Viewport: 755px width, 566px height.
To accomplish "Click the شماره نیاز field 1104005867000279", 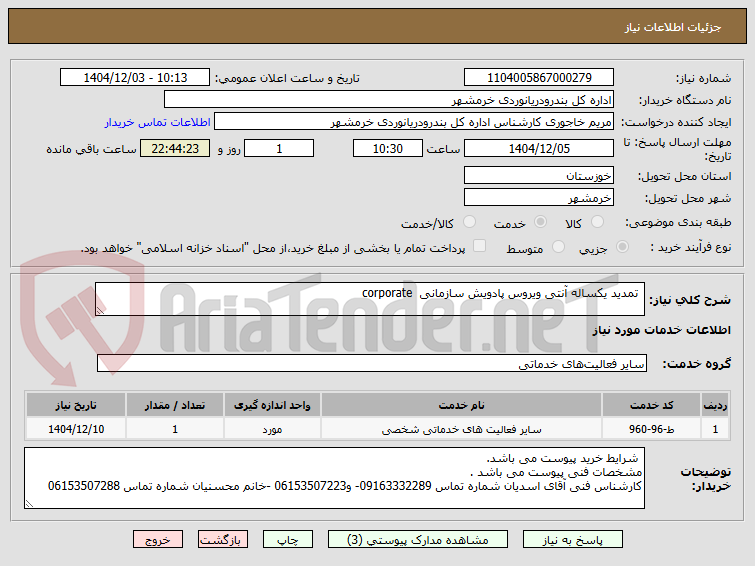I will (539, 78).
